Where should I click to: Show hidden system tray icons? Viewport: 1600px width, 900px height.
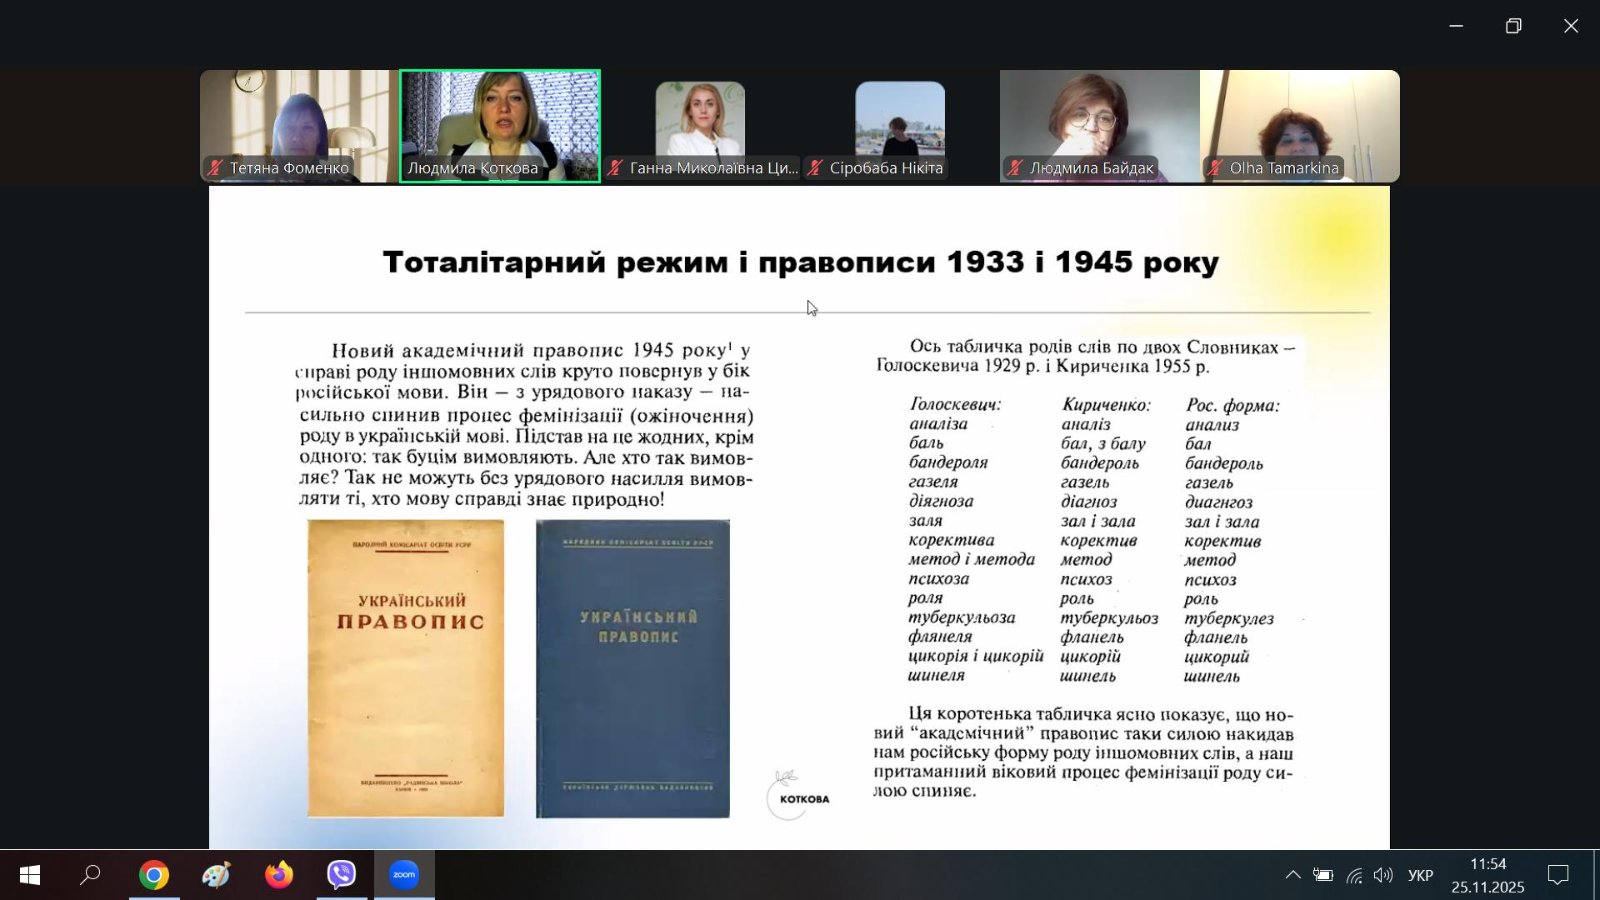tap(1293, 876)
